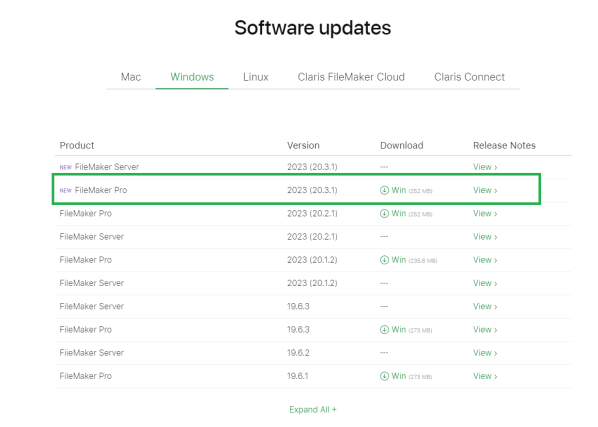Click FileMaker Pro name in 20.2.1 row
The width and height of the screenshot is (598, 427).
point(85,214)
